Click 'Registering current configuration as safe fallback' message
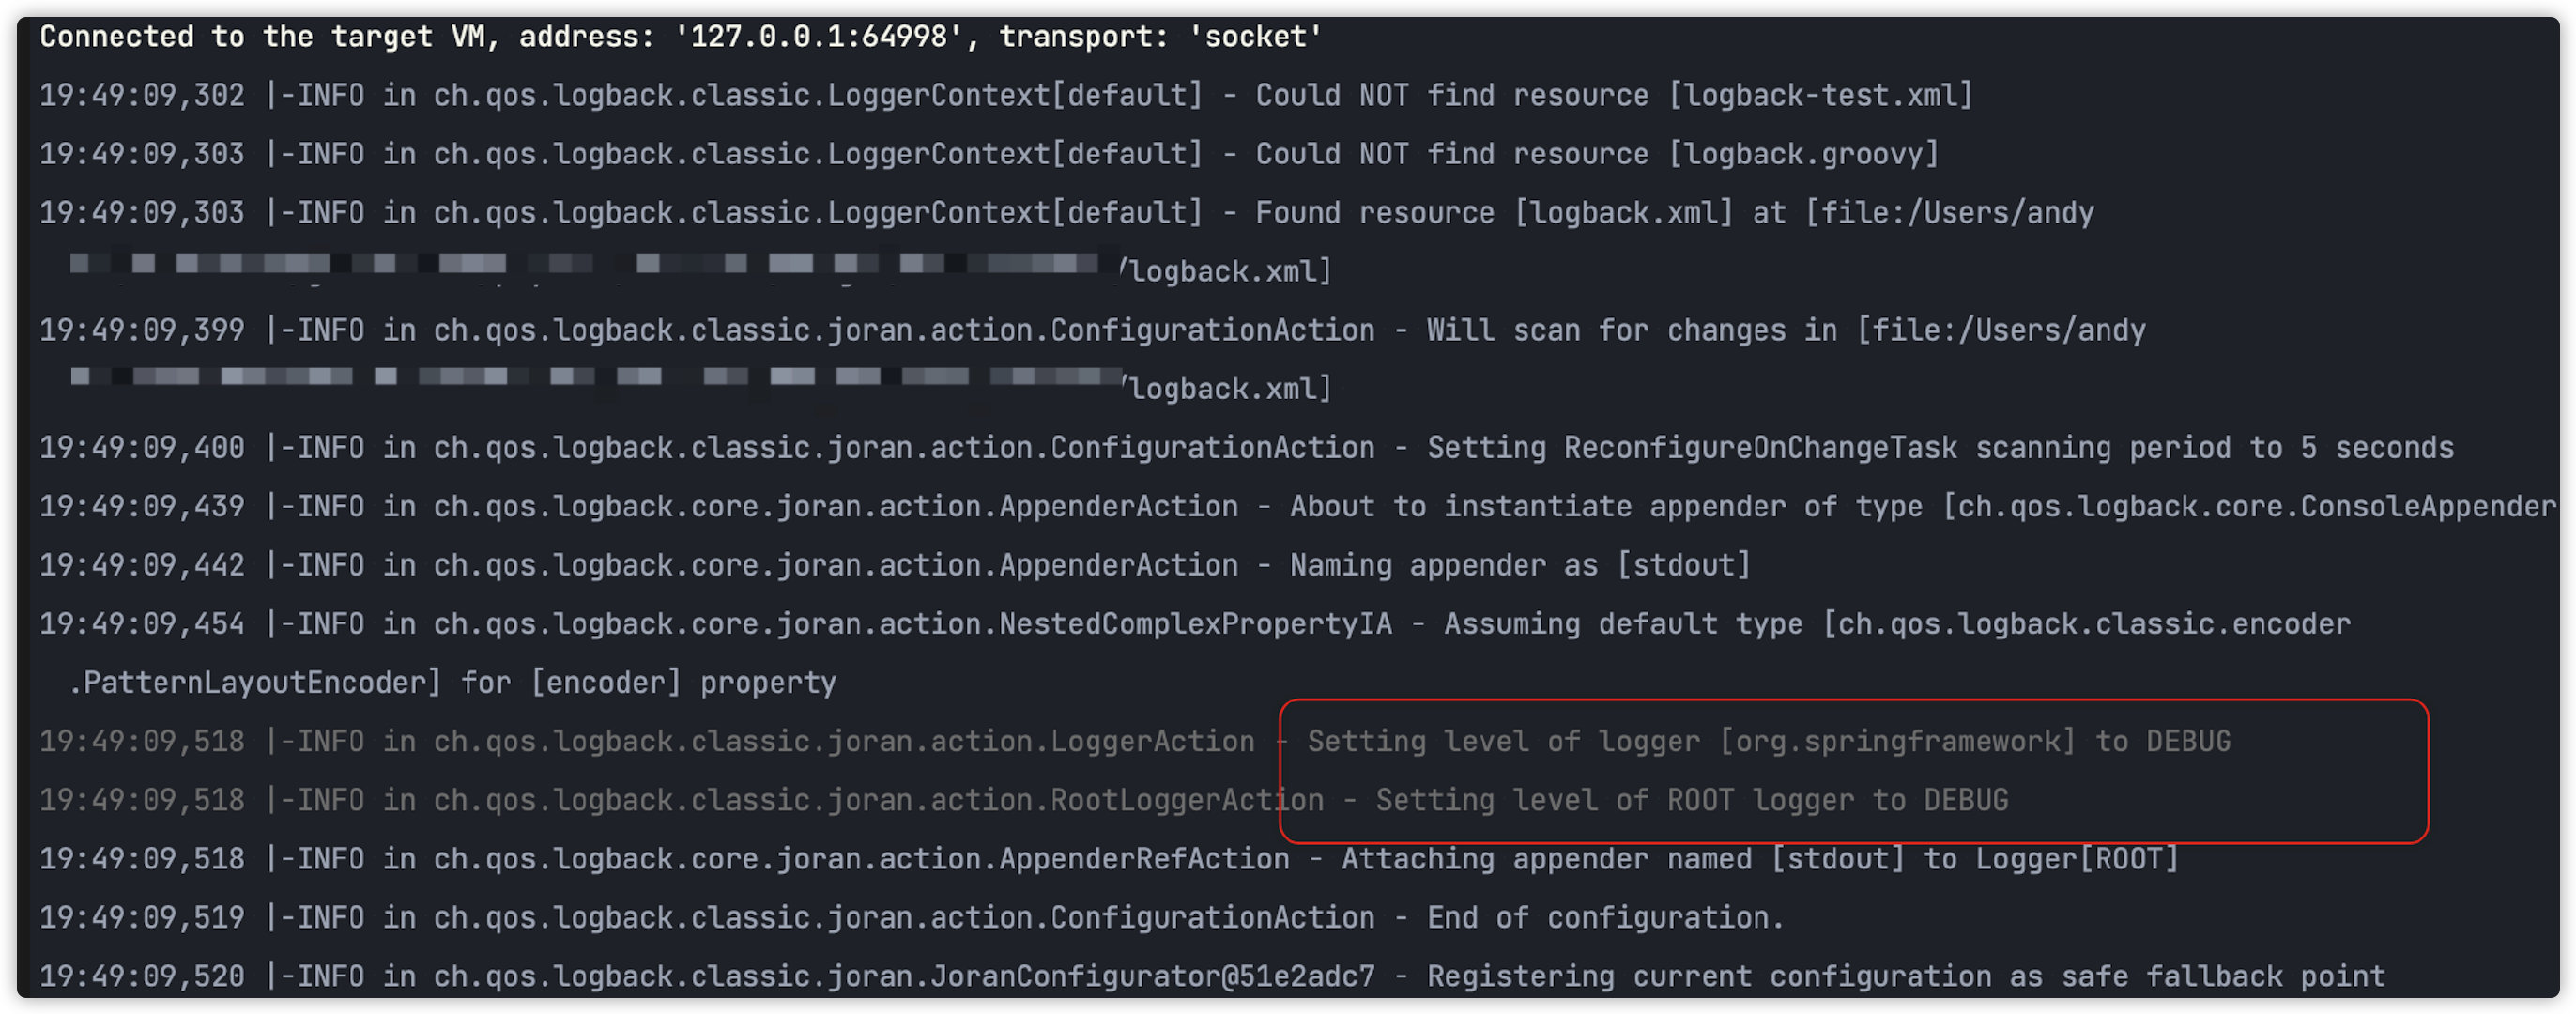The height and width of the screenshot is (1014, 2576). tap(1905, 976)
